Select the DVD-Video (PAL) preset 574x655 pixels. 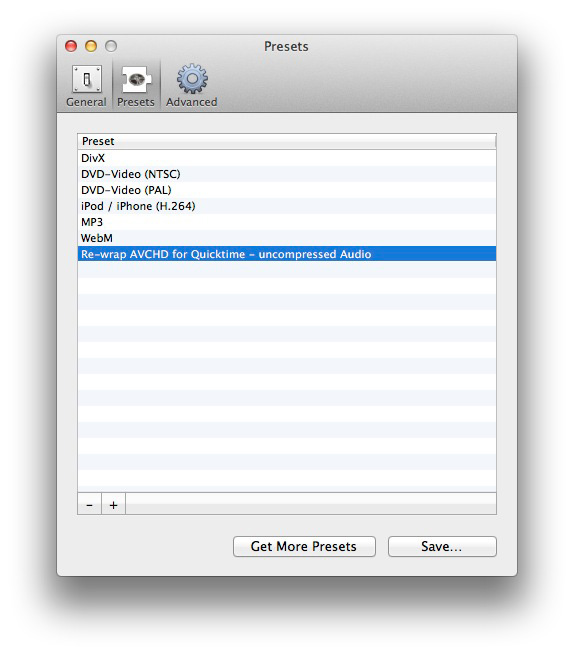287,190
